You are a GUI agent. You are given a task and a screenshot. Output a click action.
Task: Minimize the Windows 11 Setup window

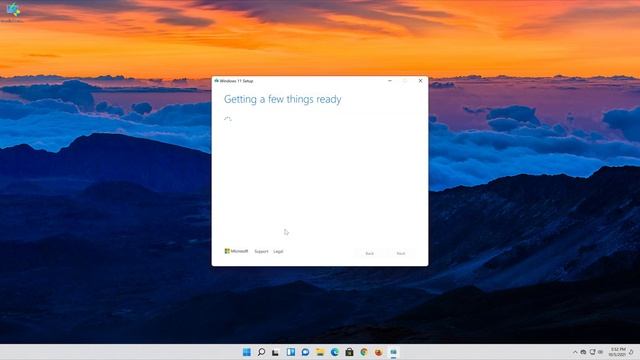point(390,81)
